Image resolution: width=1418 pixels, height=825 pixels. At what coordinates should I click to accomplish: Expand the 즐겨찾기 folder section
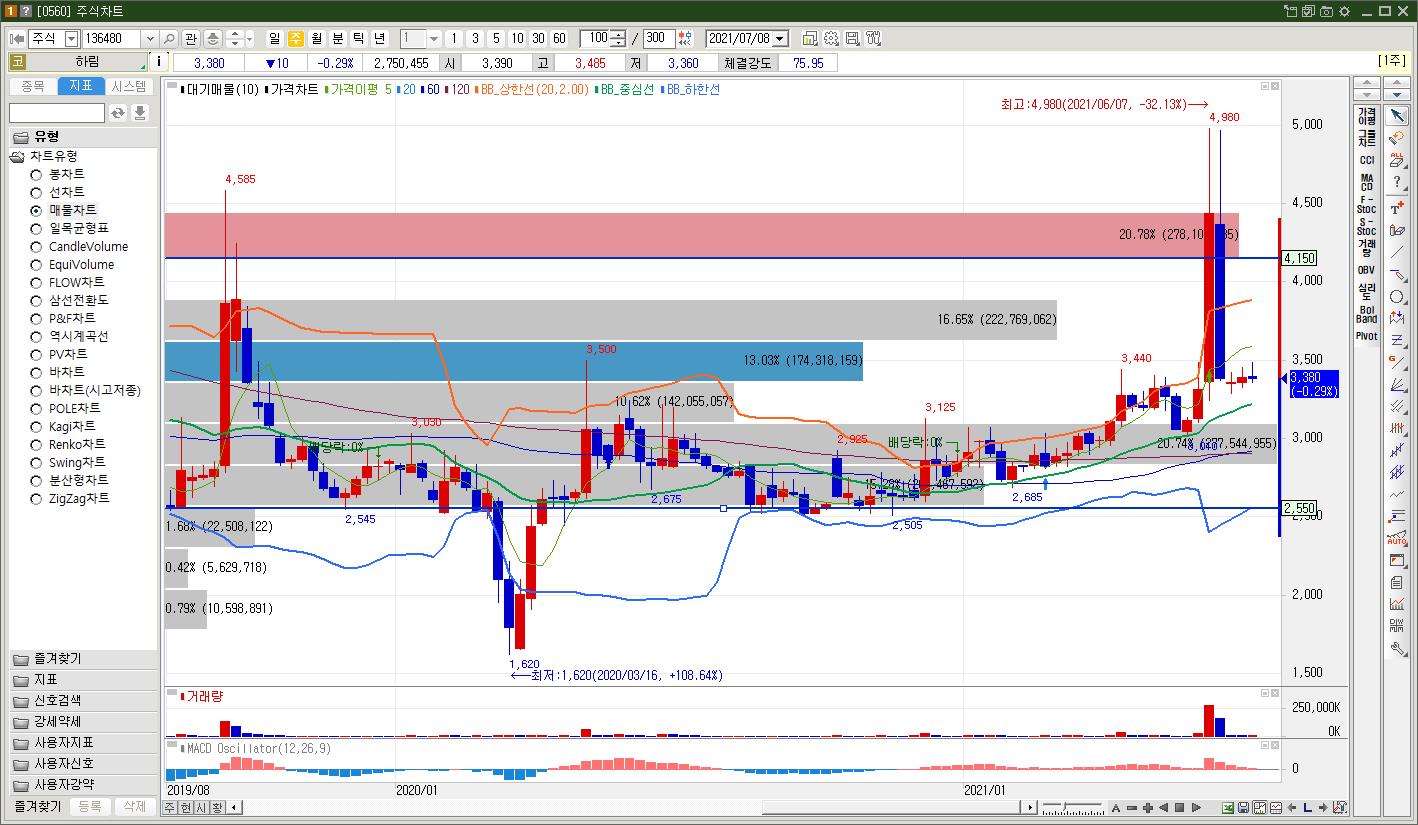coord(84,659)
